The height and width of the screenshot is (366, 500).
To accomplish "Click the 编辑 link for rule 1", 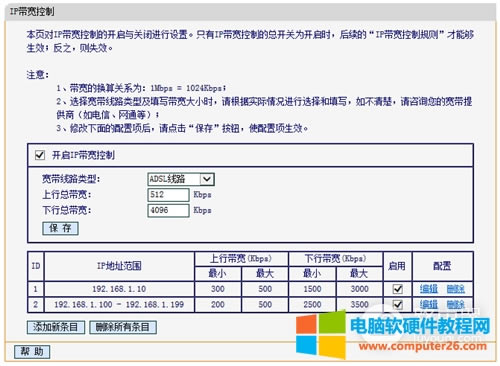I will tap(429, 289).
